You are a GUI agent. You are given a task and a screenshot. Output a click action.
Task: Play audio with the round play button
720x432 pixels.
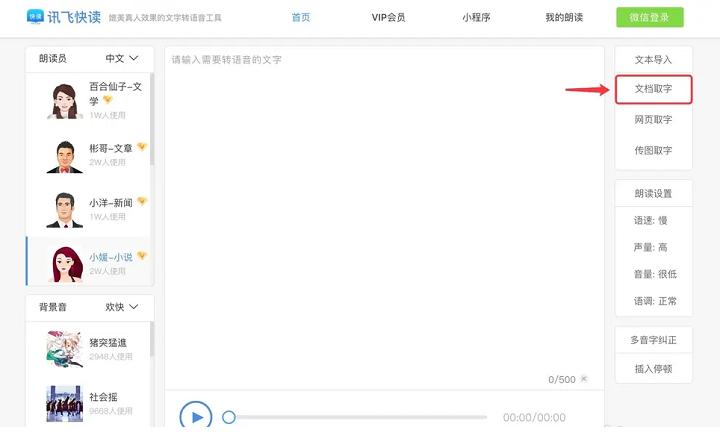[x=196, y=417]
